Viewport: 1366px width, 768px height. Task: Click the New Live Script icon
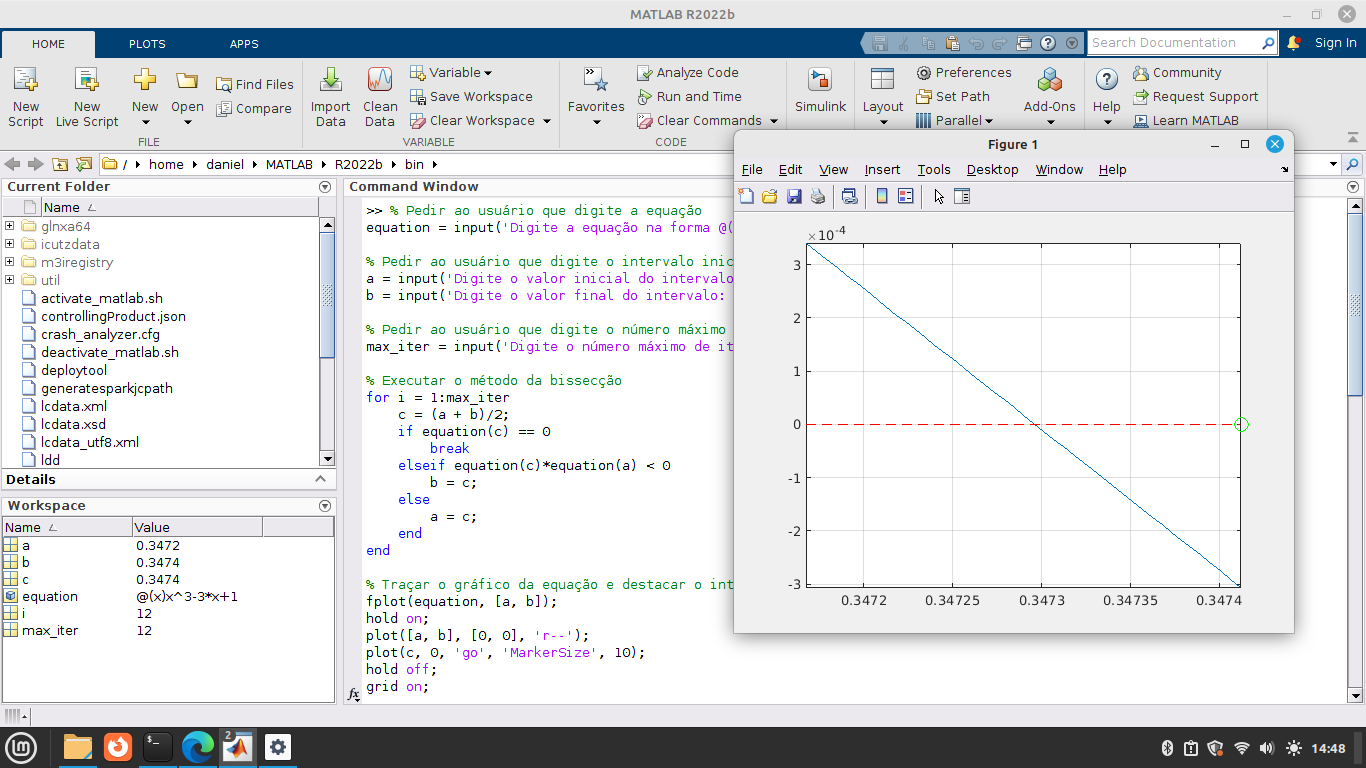[x=87, y=80]
